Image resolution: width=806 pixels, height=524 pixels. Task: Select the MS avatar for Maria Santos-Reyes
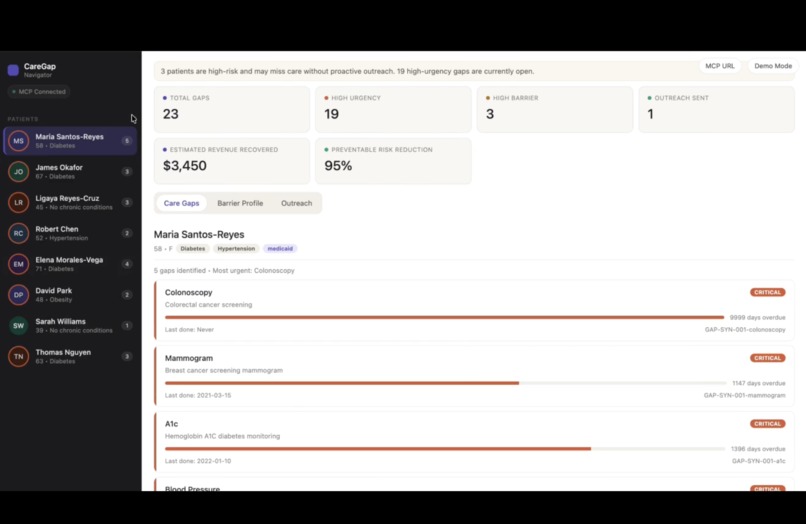19,141
